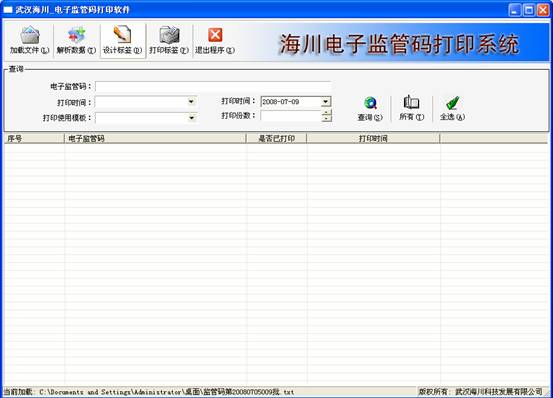The height and width of the screenshot is (398, 553).
Task: Click the 打印时间 table column header
Action: [x=373, y=139]
